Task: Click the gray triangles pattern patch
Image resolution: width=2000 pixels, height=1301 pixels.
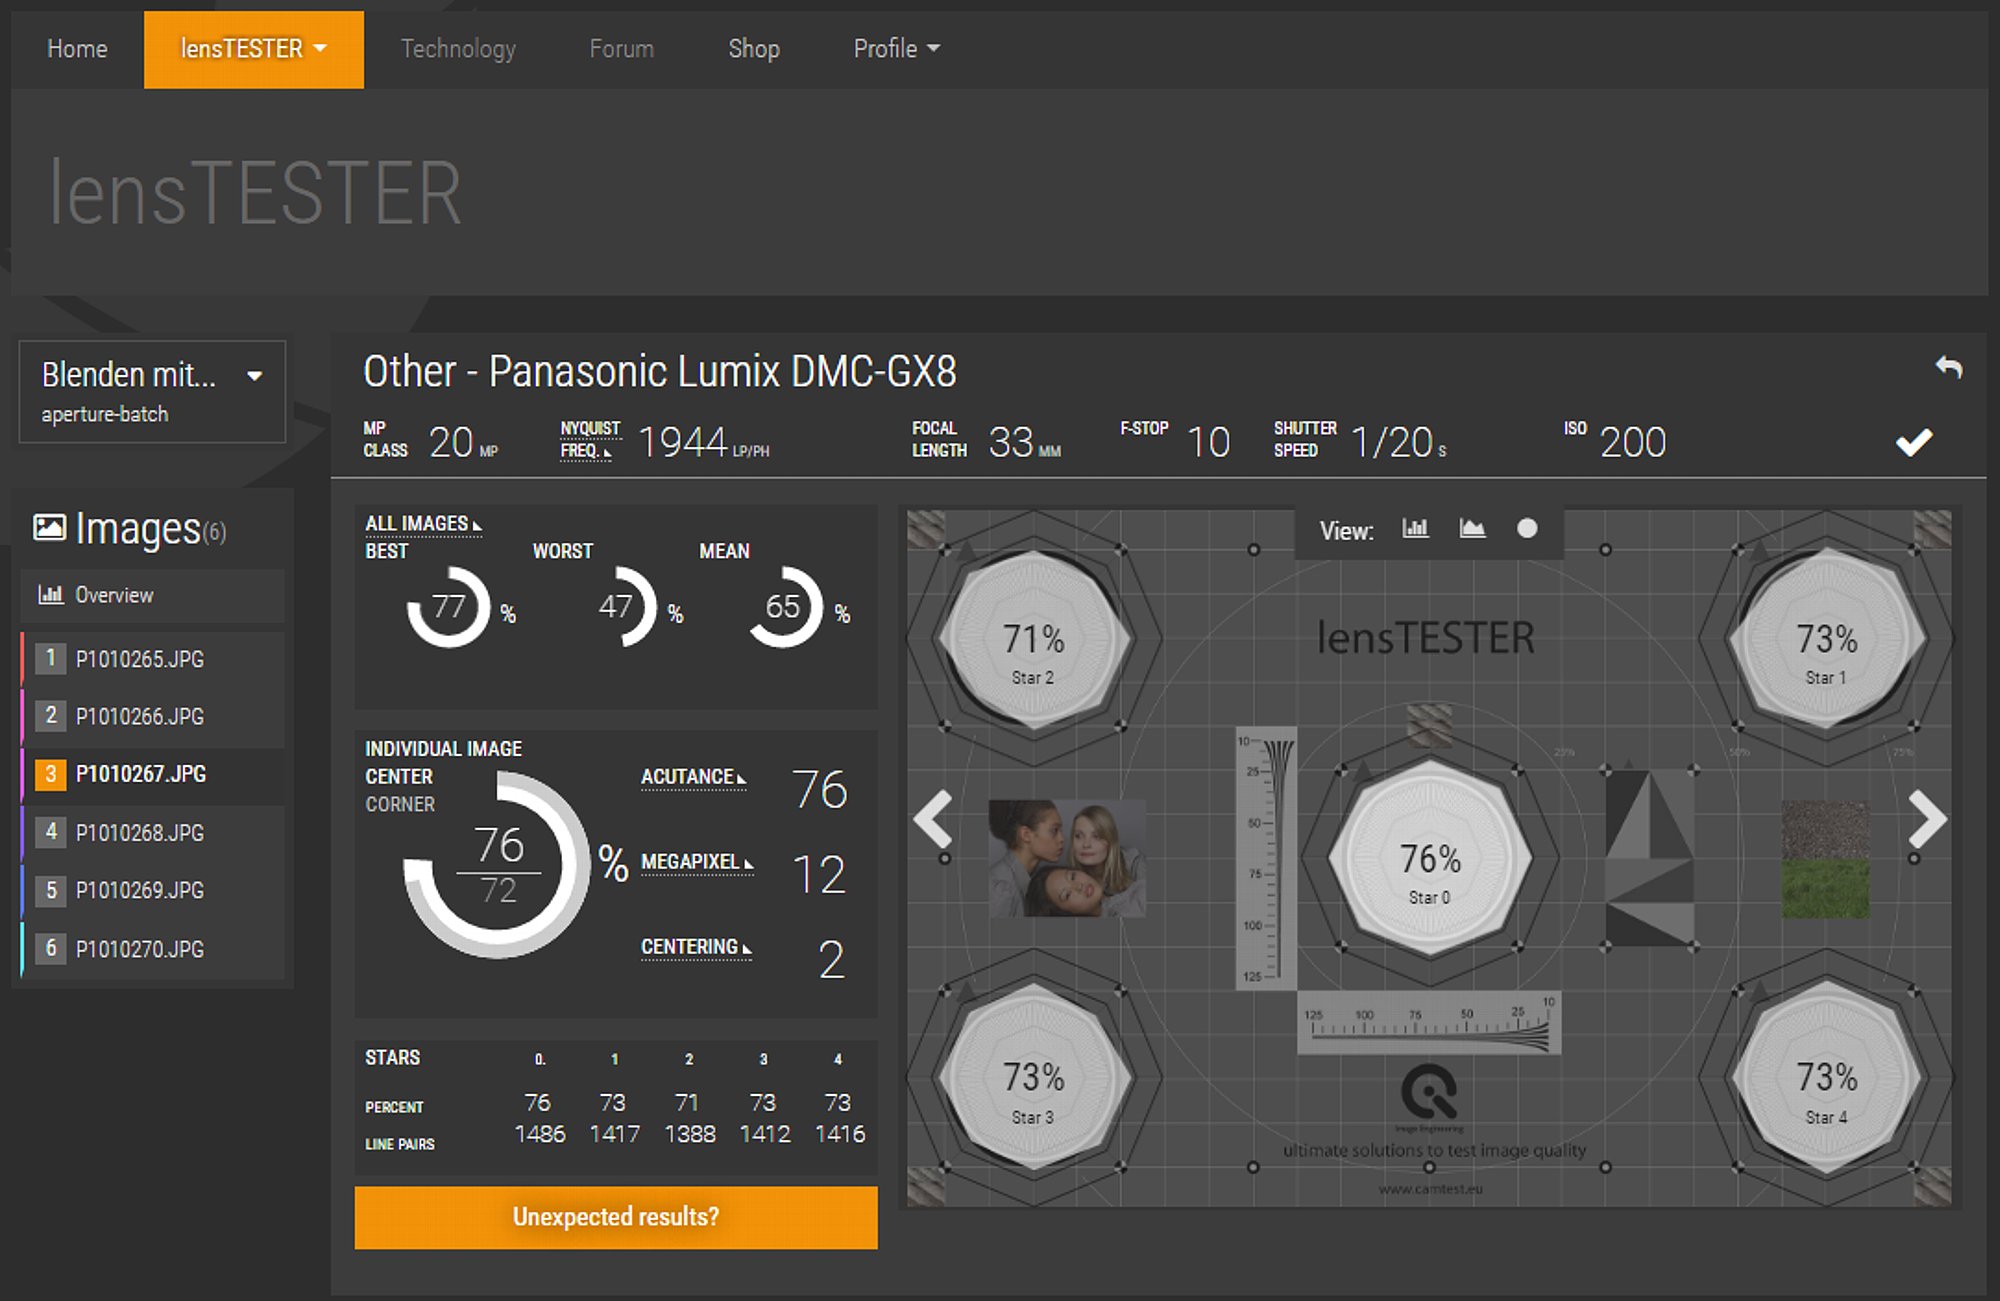Action: pos(1649,859)
